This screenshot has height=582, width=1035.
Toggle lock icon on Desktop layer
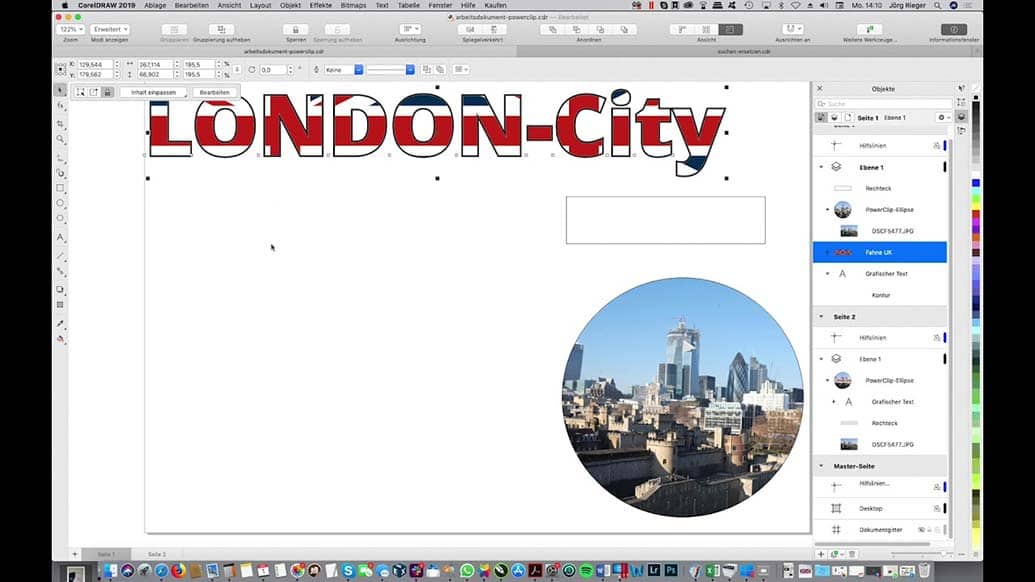[x=936, y=509]
